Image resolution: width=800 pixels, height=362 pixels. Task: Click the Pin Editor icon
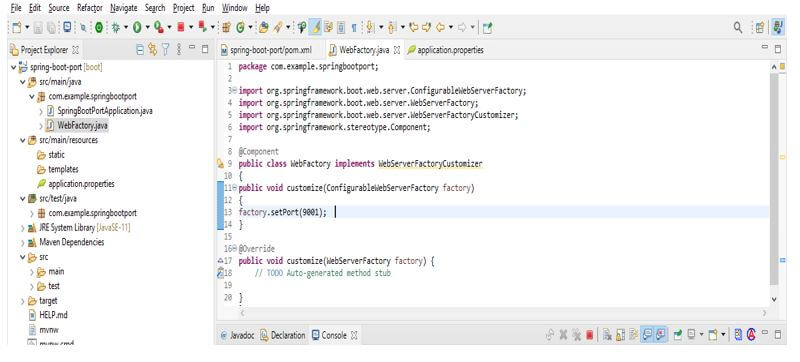[487, 28]
